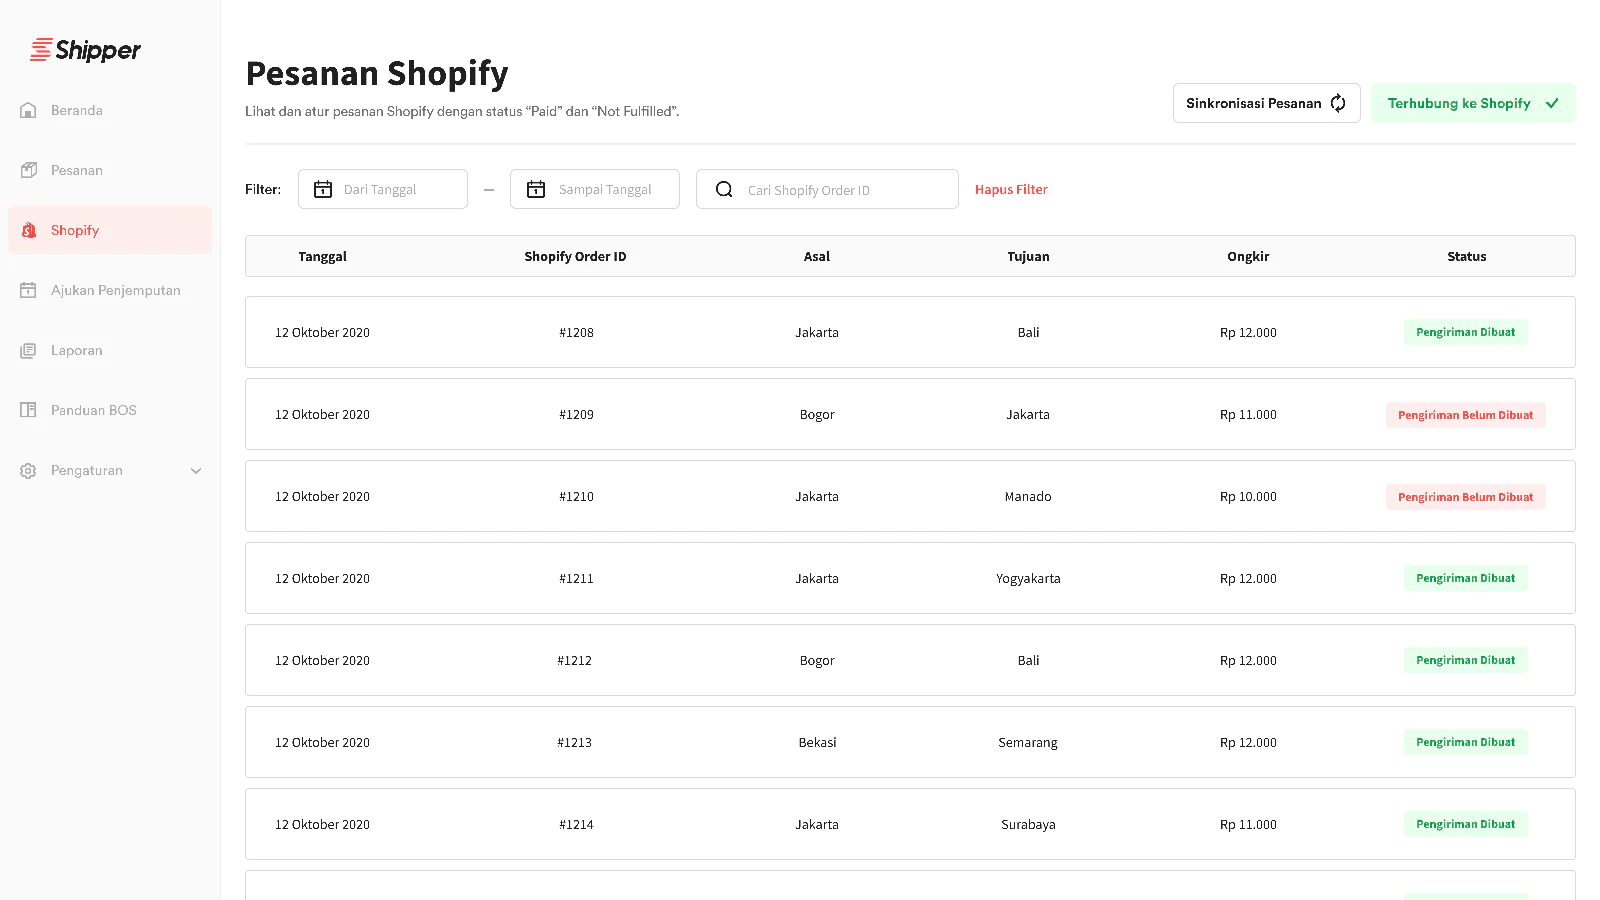The width and height of the screenshot is (1600, 900).
Task: Click the calendar icon in Dari Tanggal
Action: (x=323, y=189)
